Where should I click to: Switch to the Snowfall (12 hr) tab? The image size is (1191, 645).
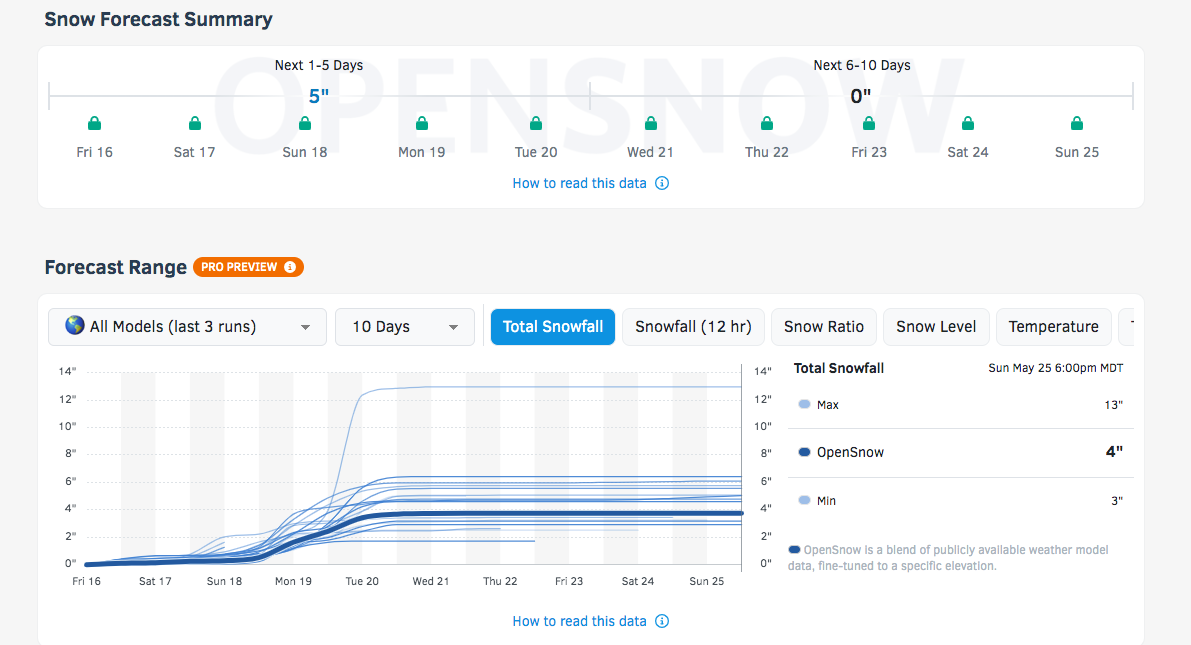[x=693, y=327]
